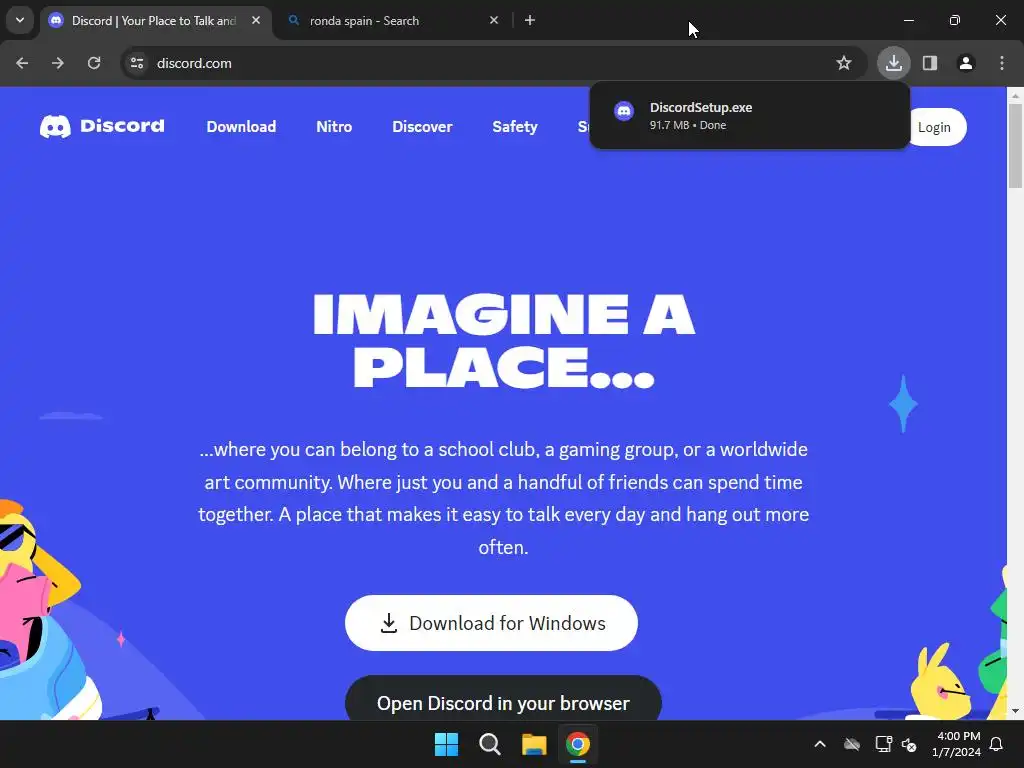
Task: Open the network tray icon
Action: [x=883, y=744]
